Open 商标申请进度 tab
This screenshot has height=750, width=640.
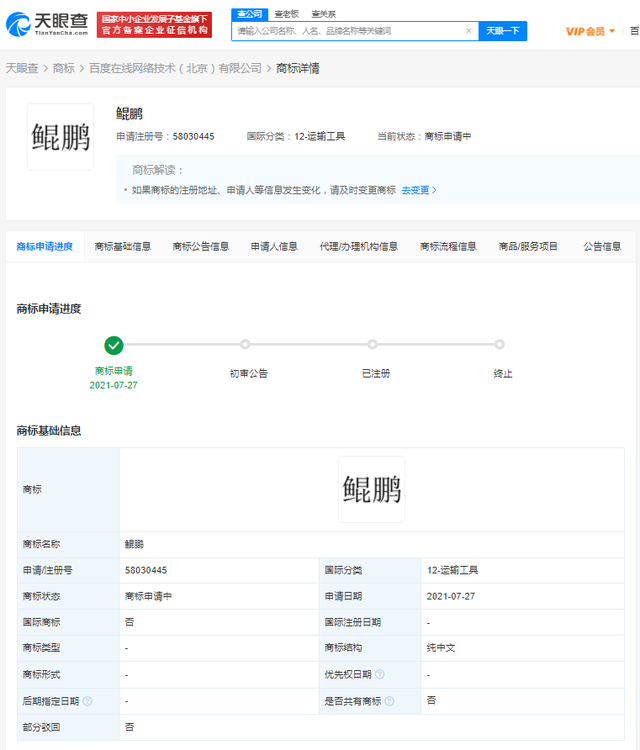tap(45, 246)
